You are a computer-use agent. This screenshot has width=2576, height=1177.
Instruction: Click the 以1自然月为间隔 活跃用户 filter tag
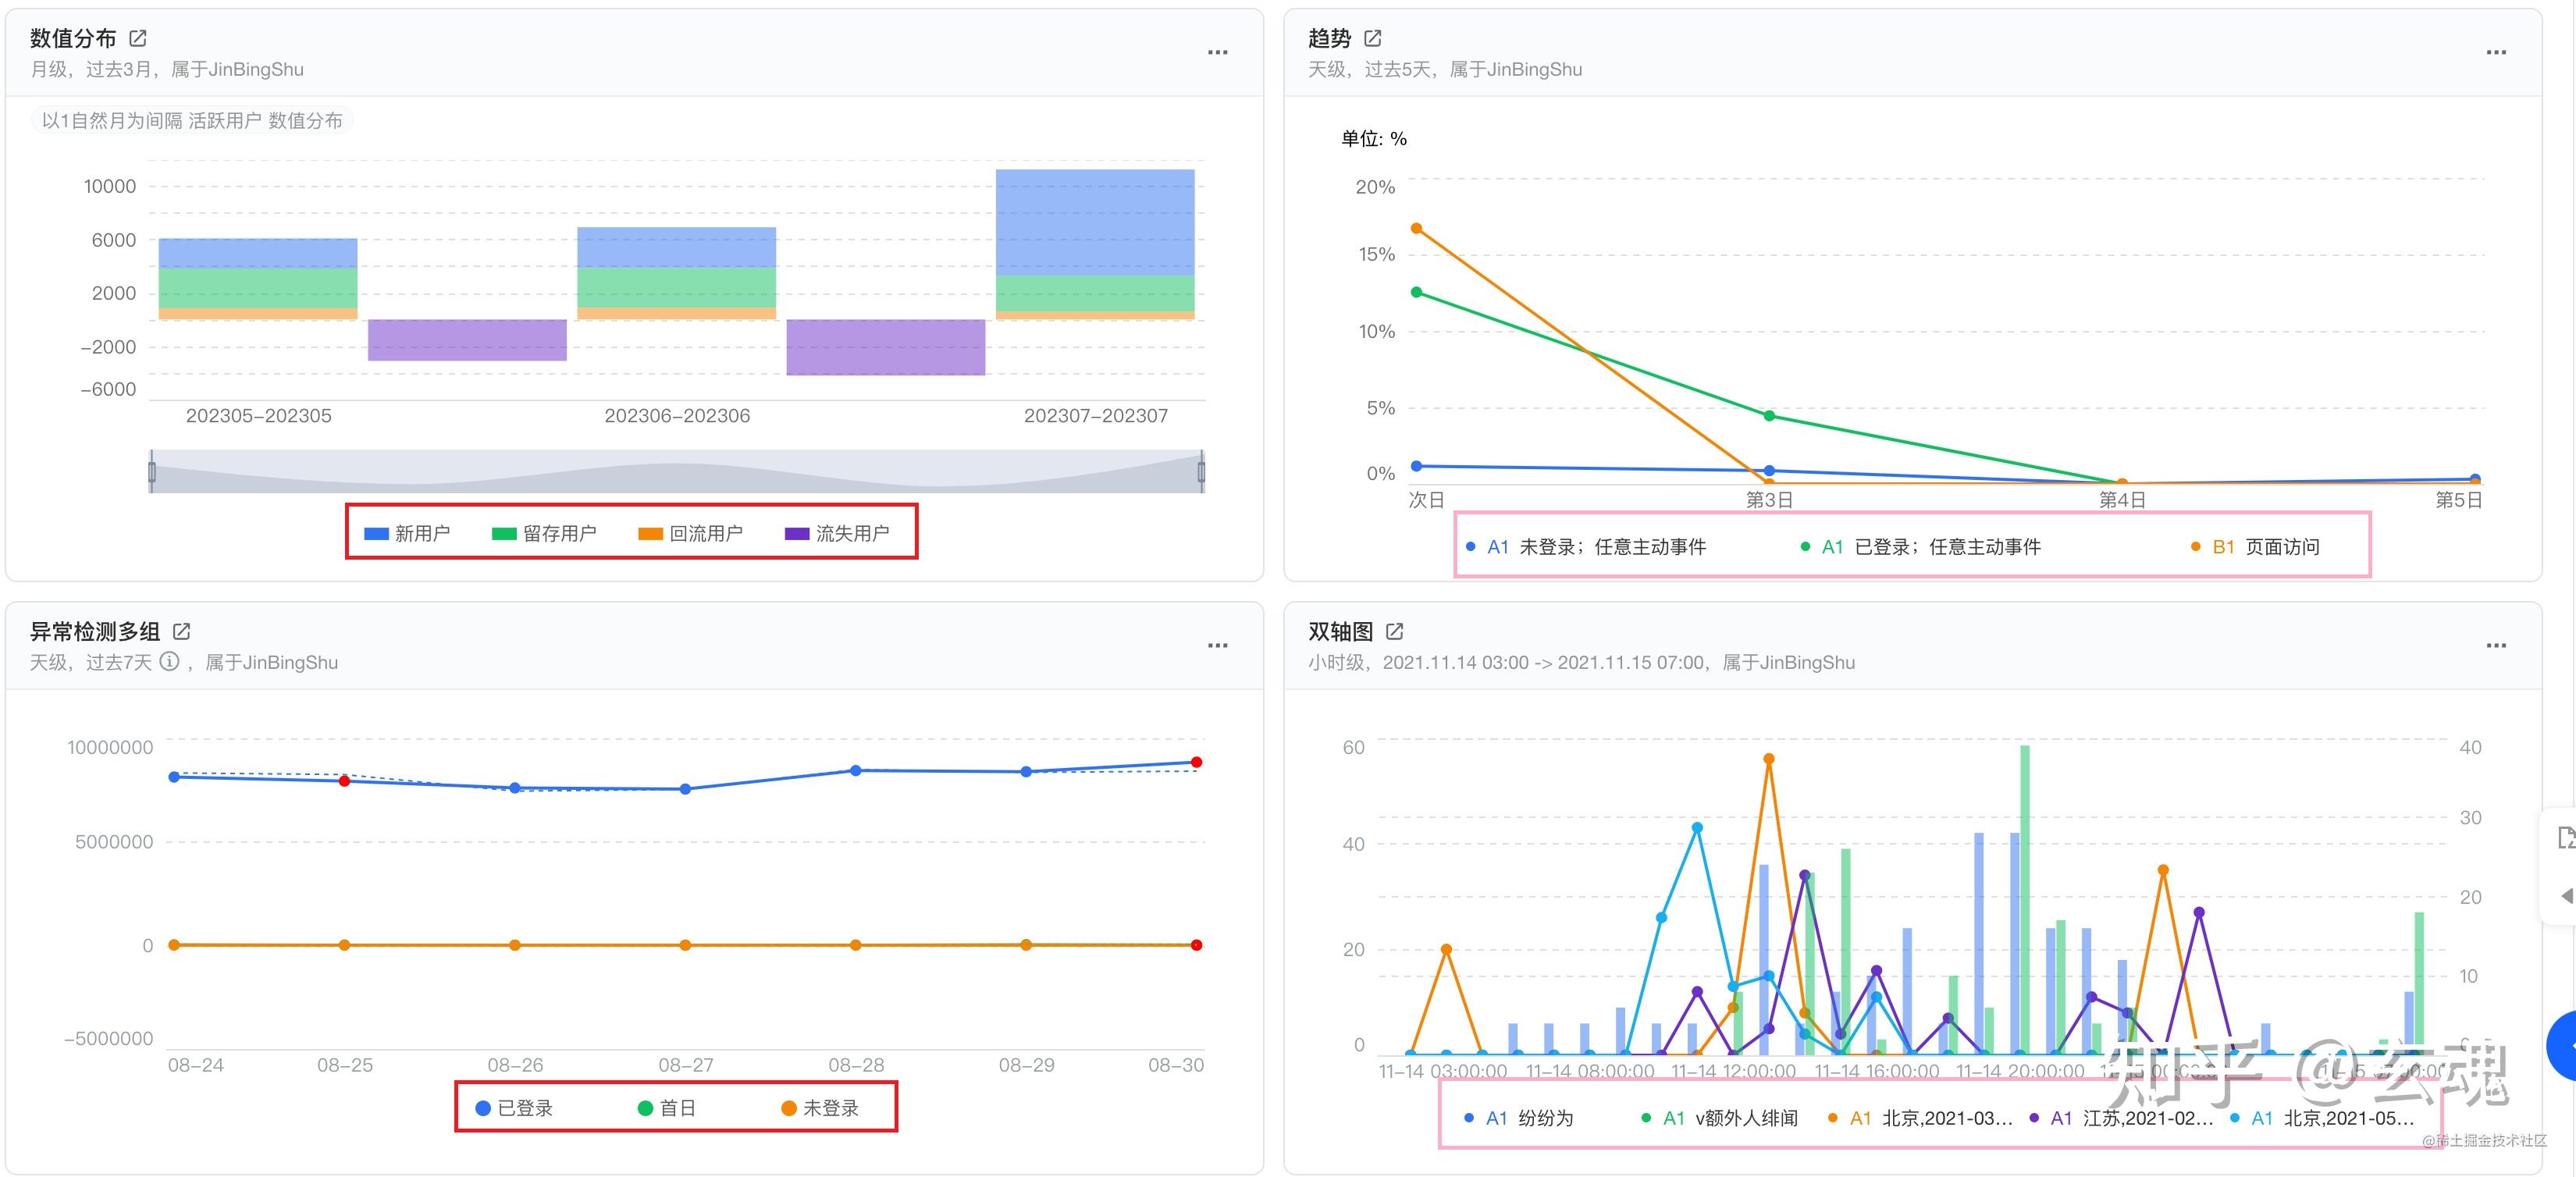coord(190,120)
